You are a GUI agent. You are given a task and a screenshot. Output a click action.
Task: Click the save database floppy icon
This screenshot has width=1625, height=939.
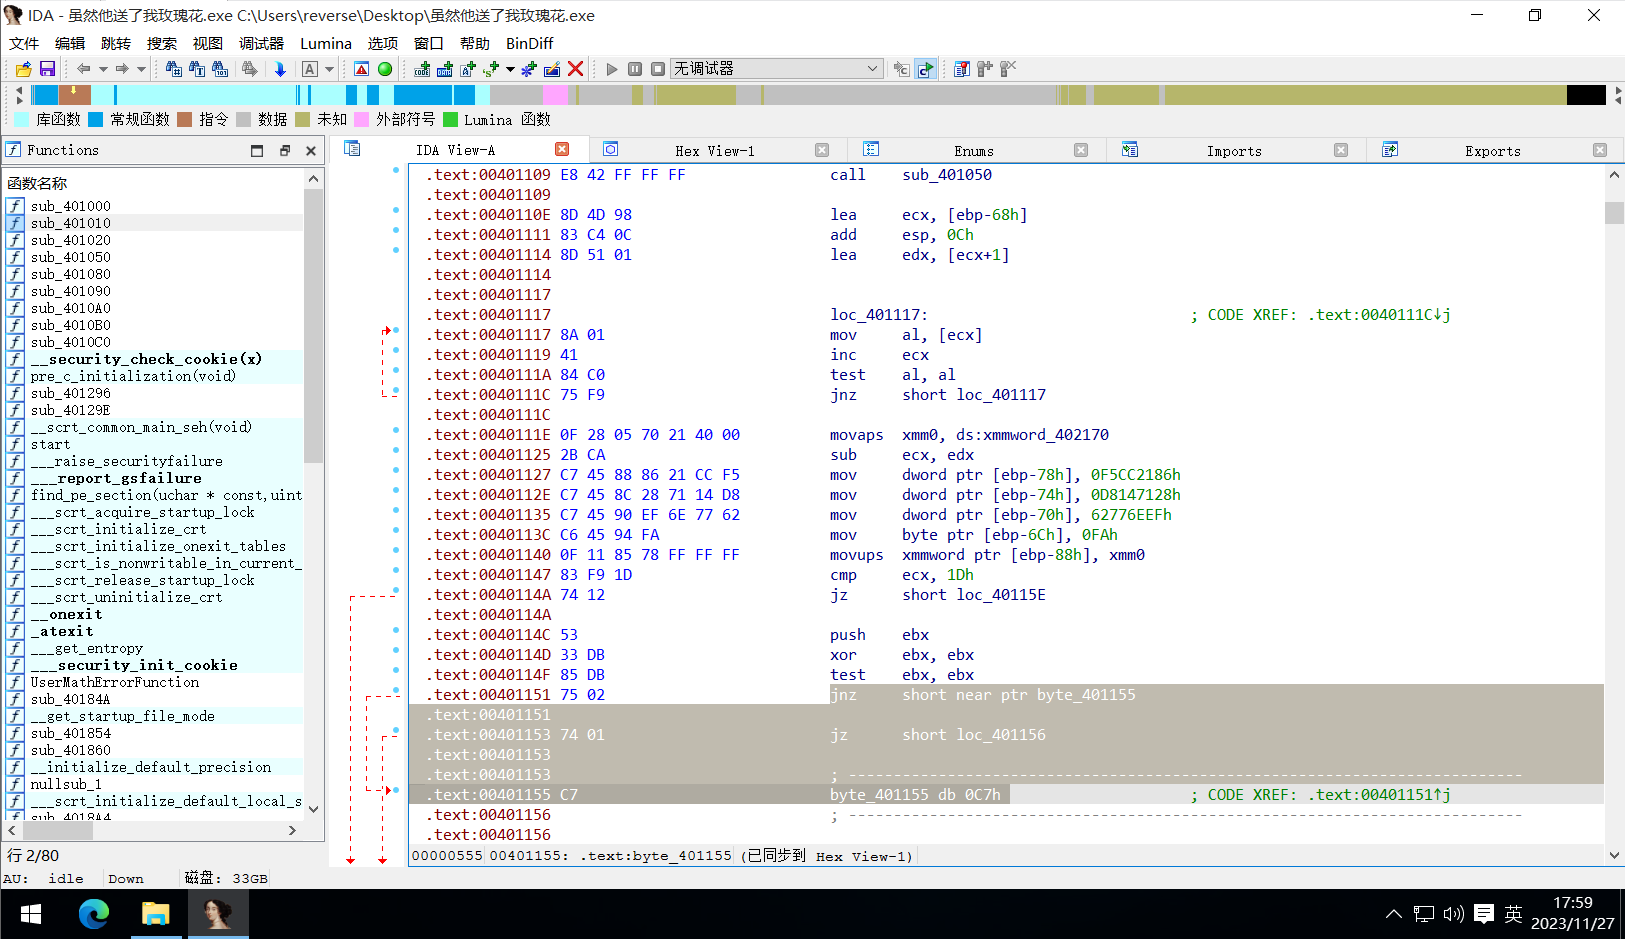pos(47,69)
